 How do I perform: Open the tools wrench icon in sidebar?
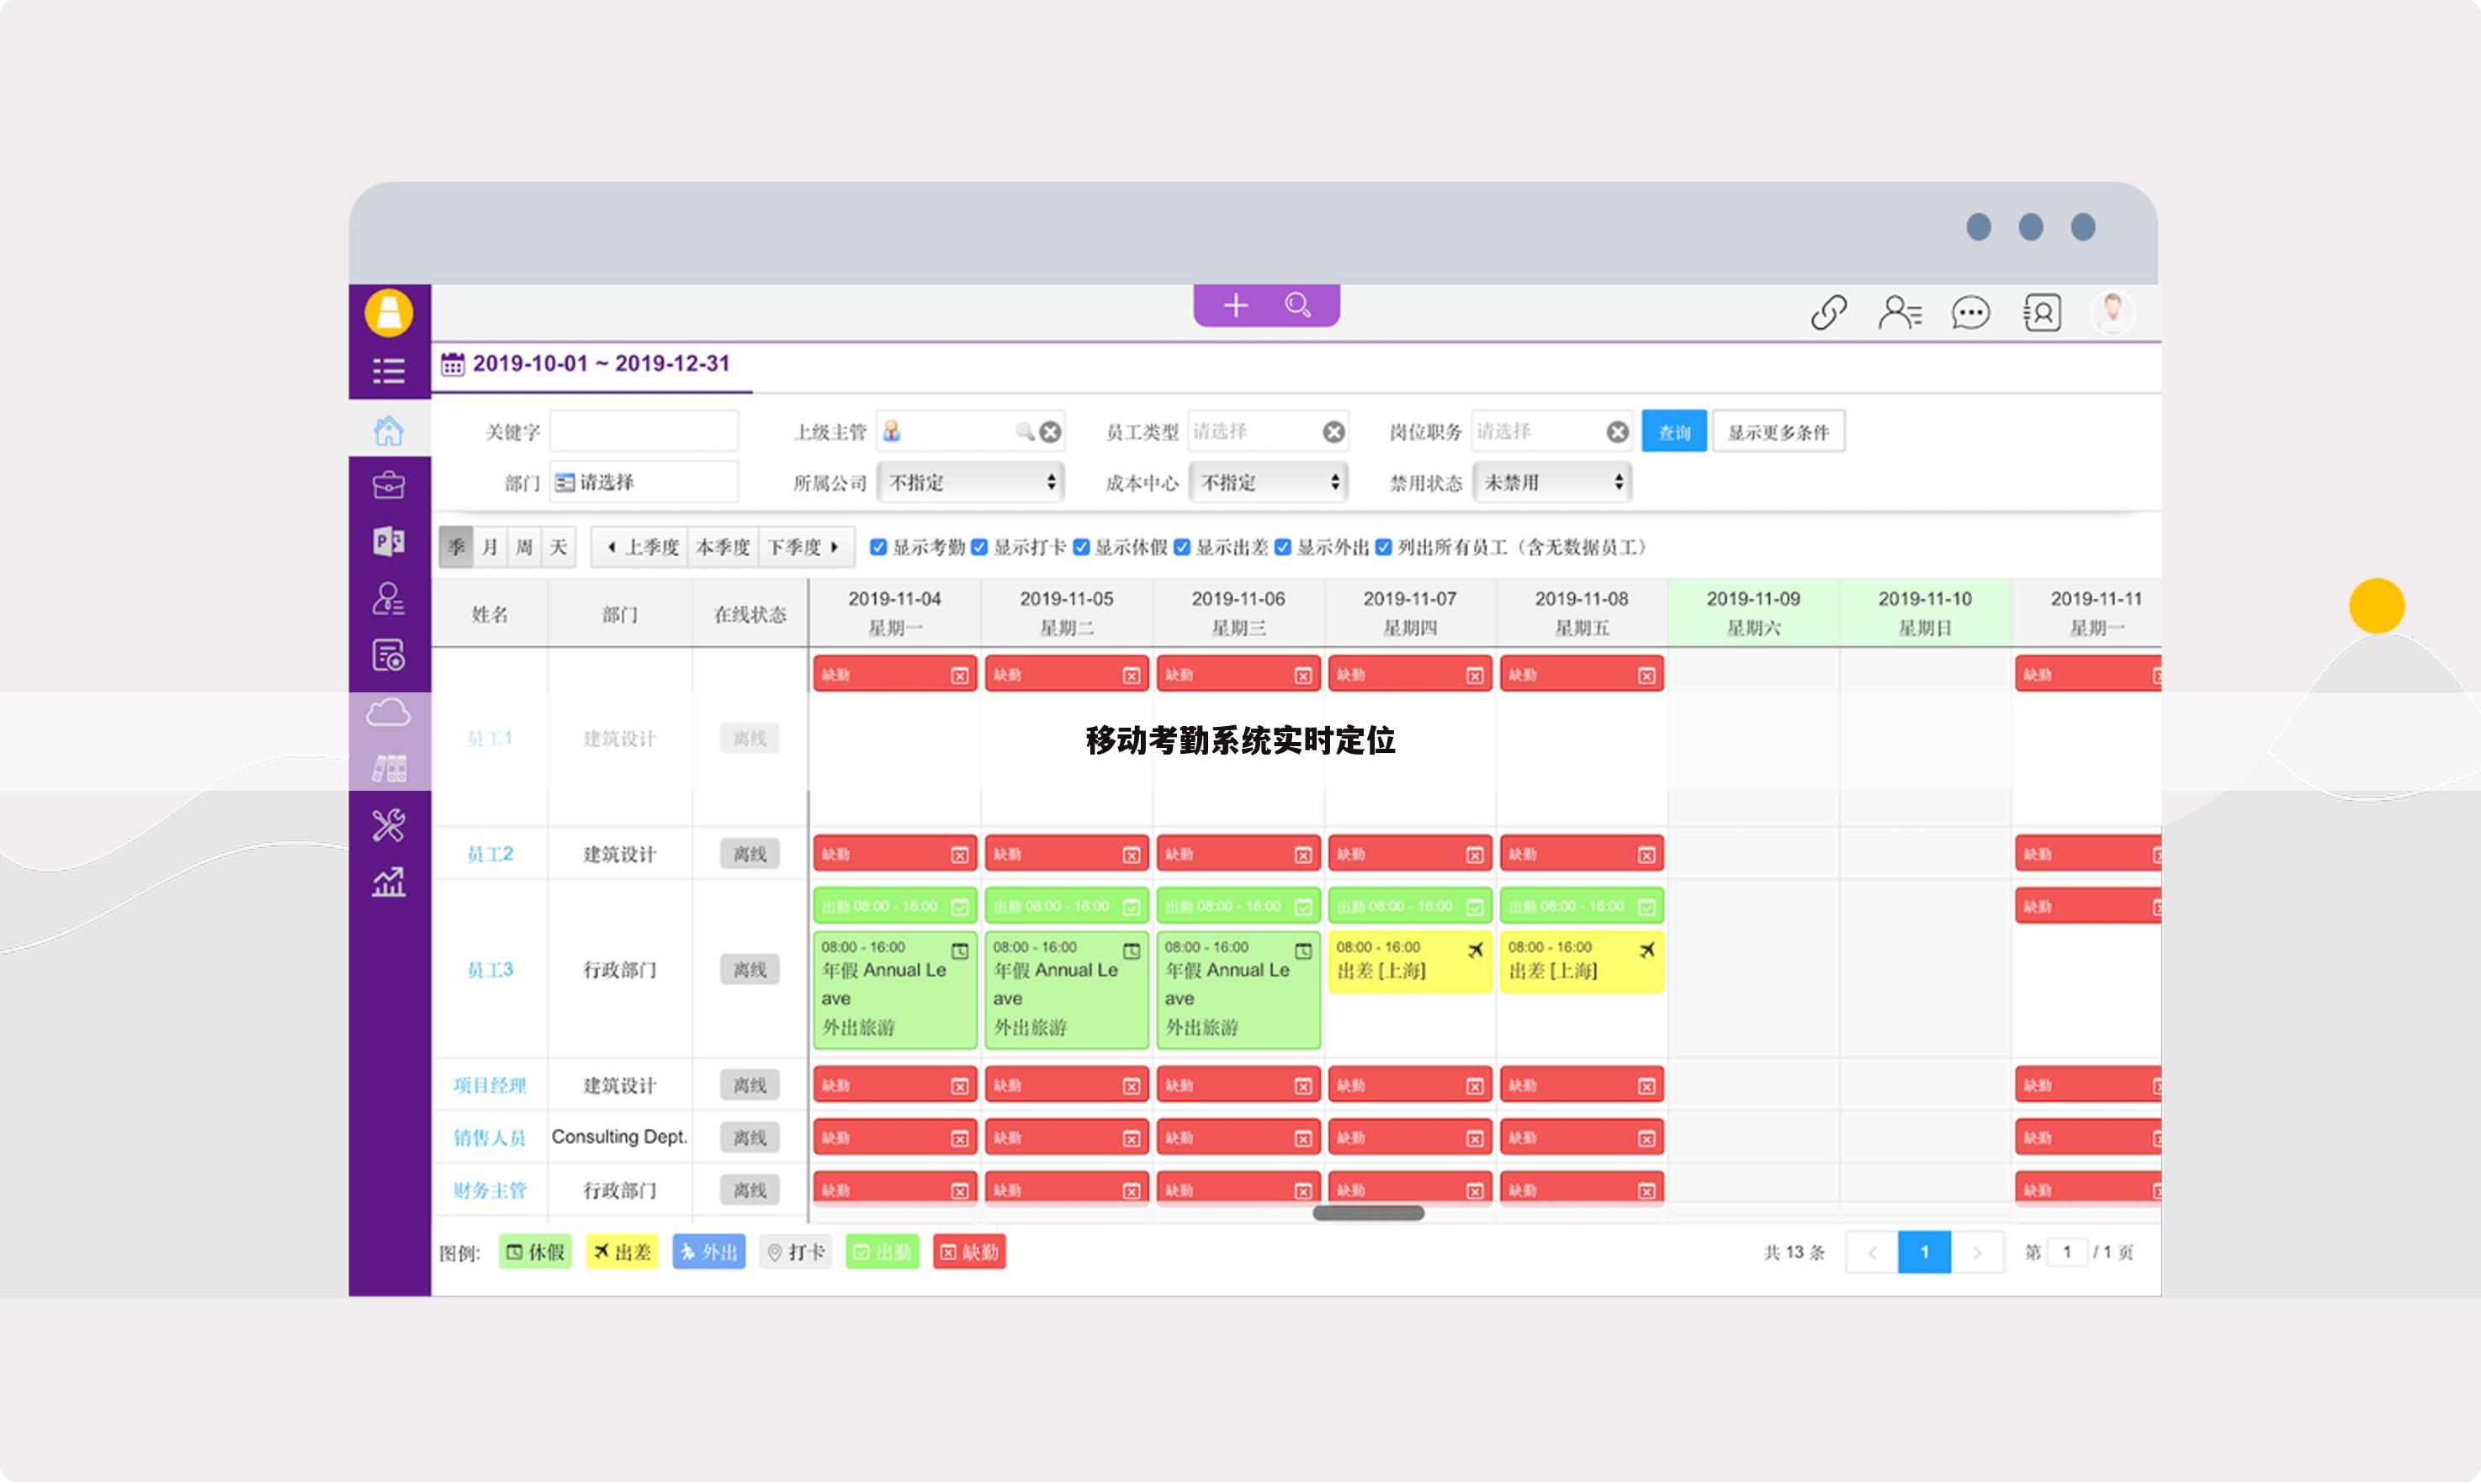point(389,825)
